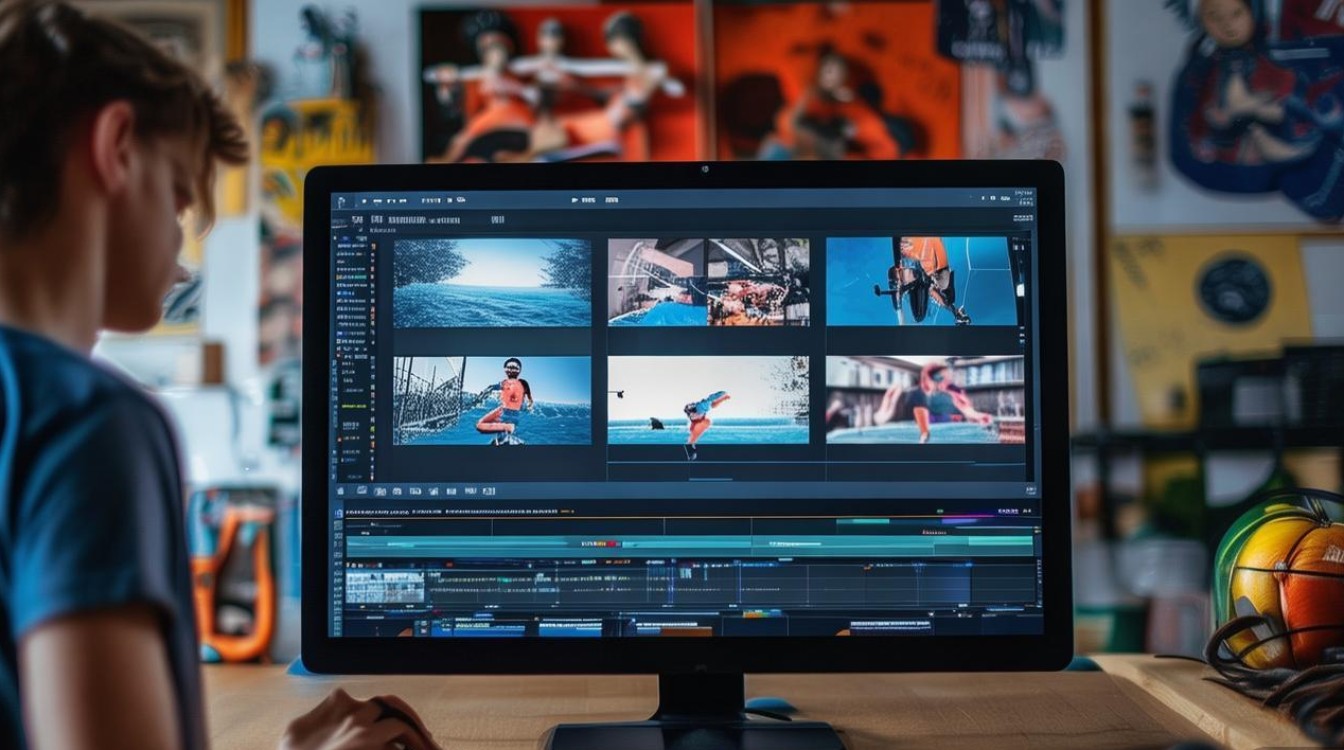Expand the first item in left sidebar list
Image resolution: width=1344 pixels, height=750 pixels.
click(x=351, y=245)
